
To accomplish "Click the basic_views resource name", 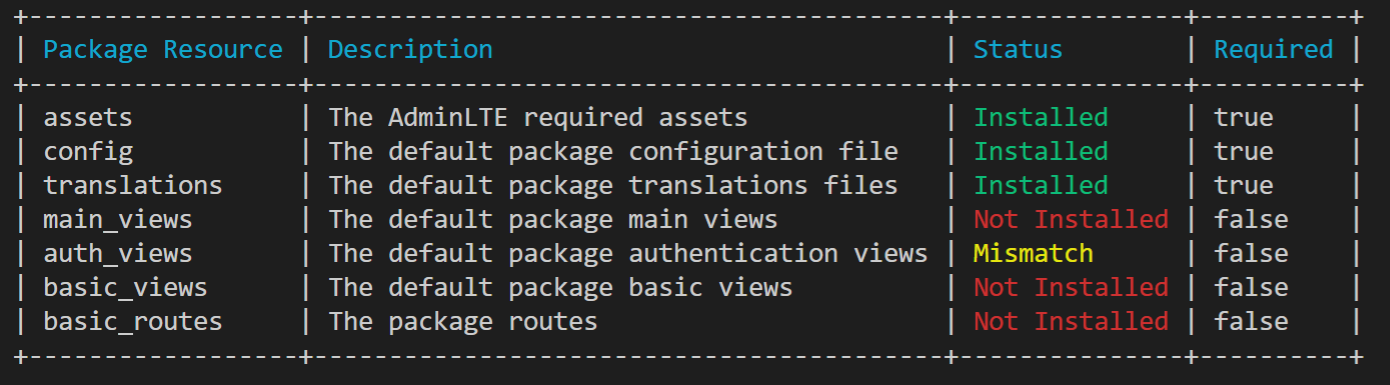I will click(x=125, y=288).
